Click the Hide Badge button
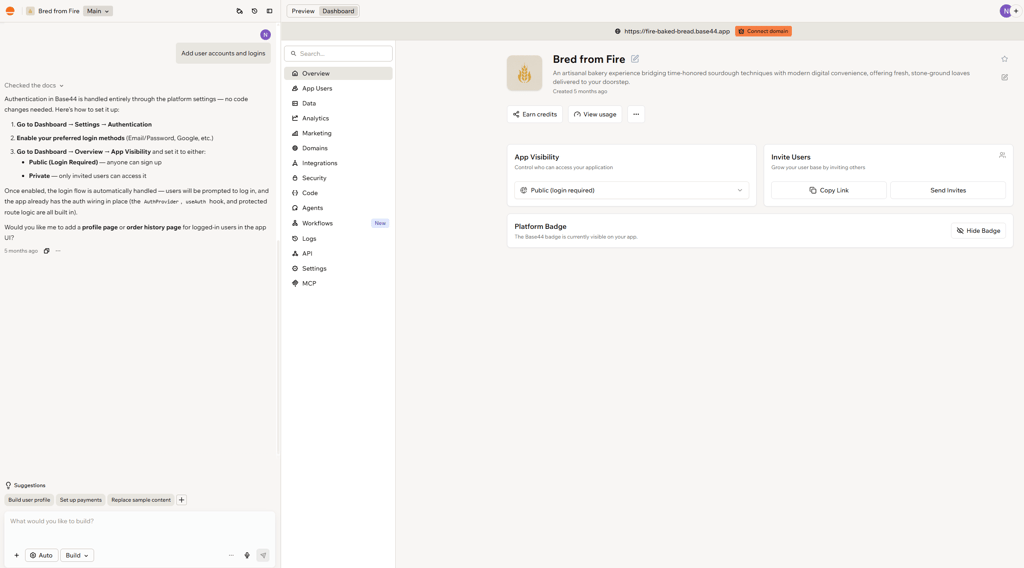Viewport: 1024px width, 568px height. tap(978, 230)
